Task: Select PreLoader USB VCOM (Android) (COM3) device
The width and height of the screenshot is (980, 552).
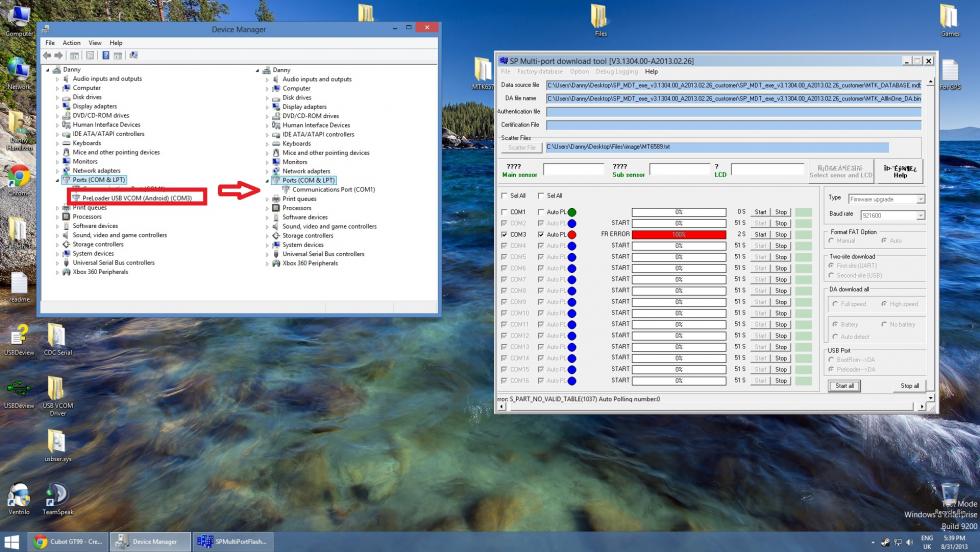Action: coord(137,198)
